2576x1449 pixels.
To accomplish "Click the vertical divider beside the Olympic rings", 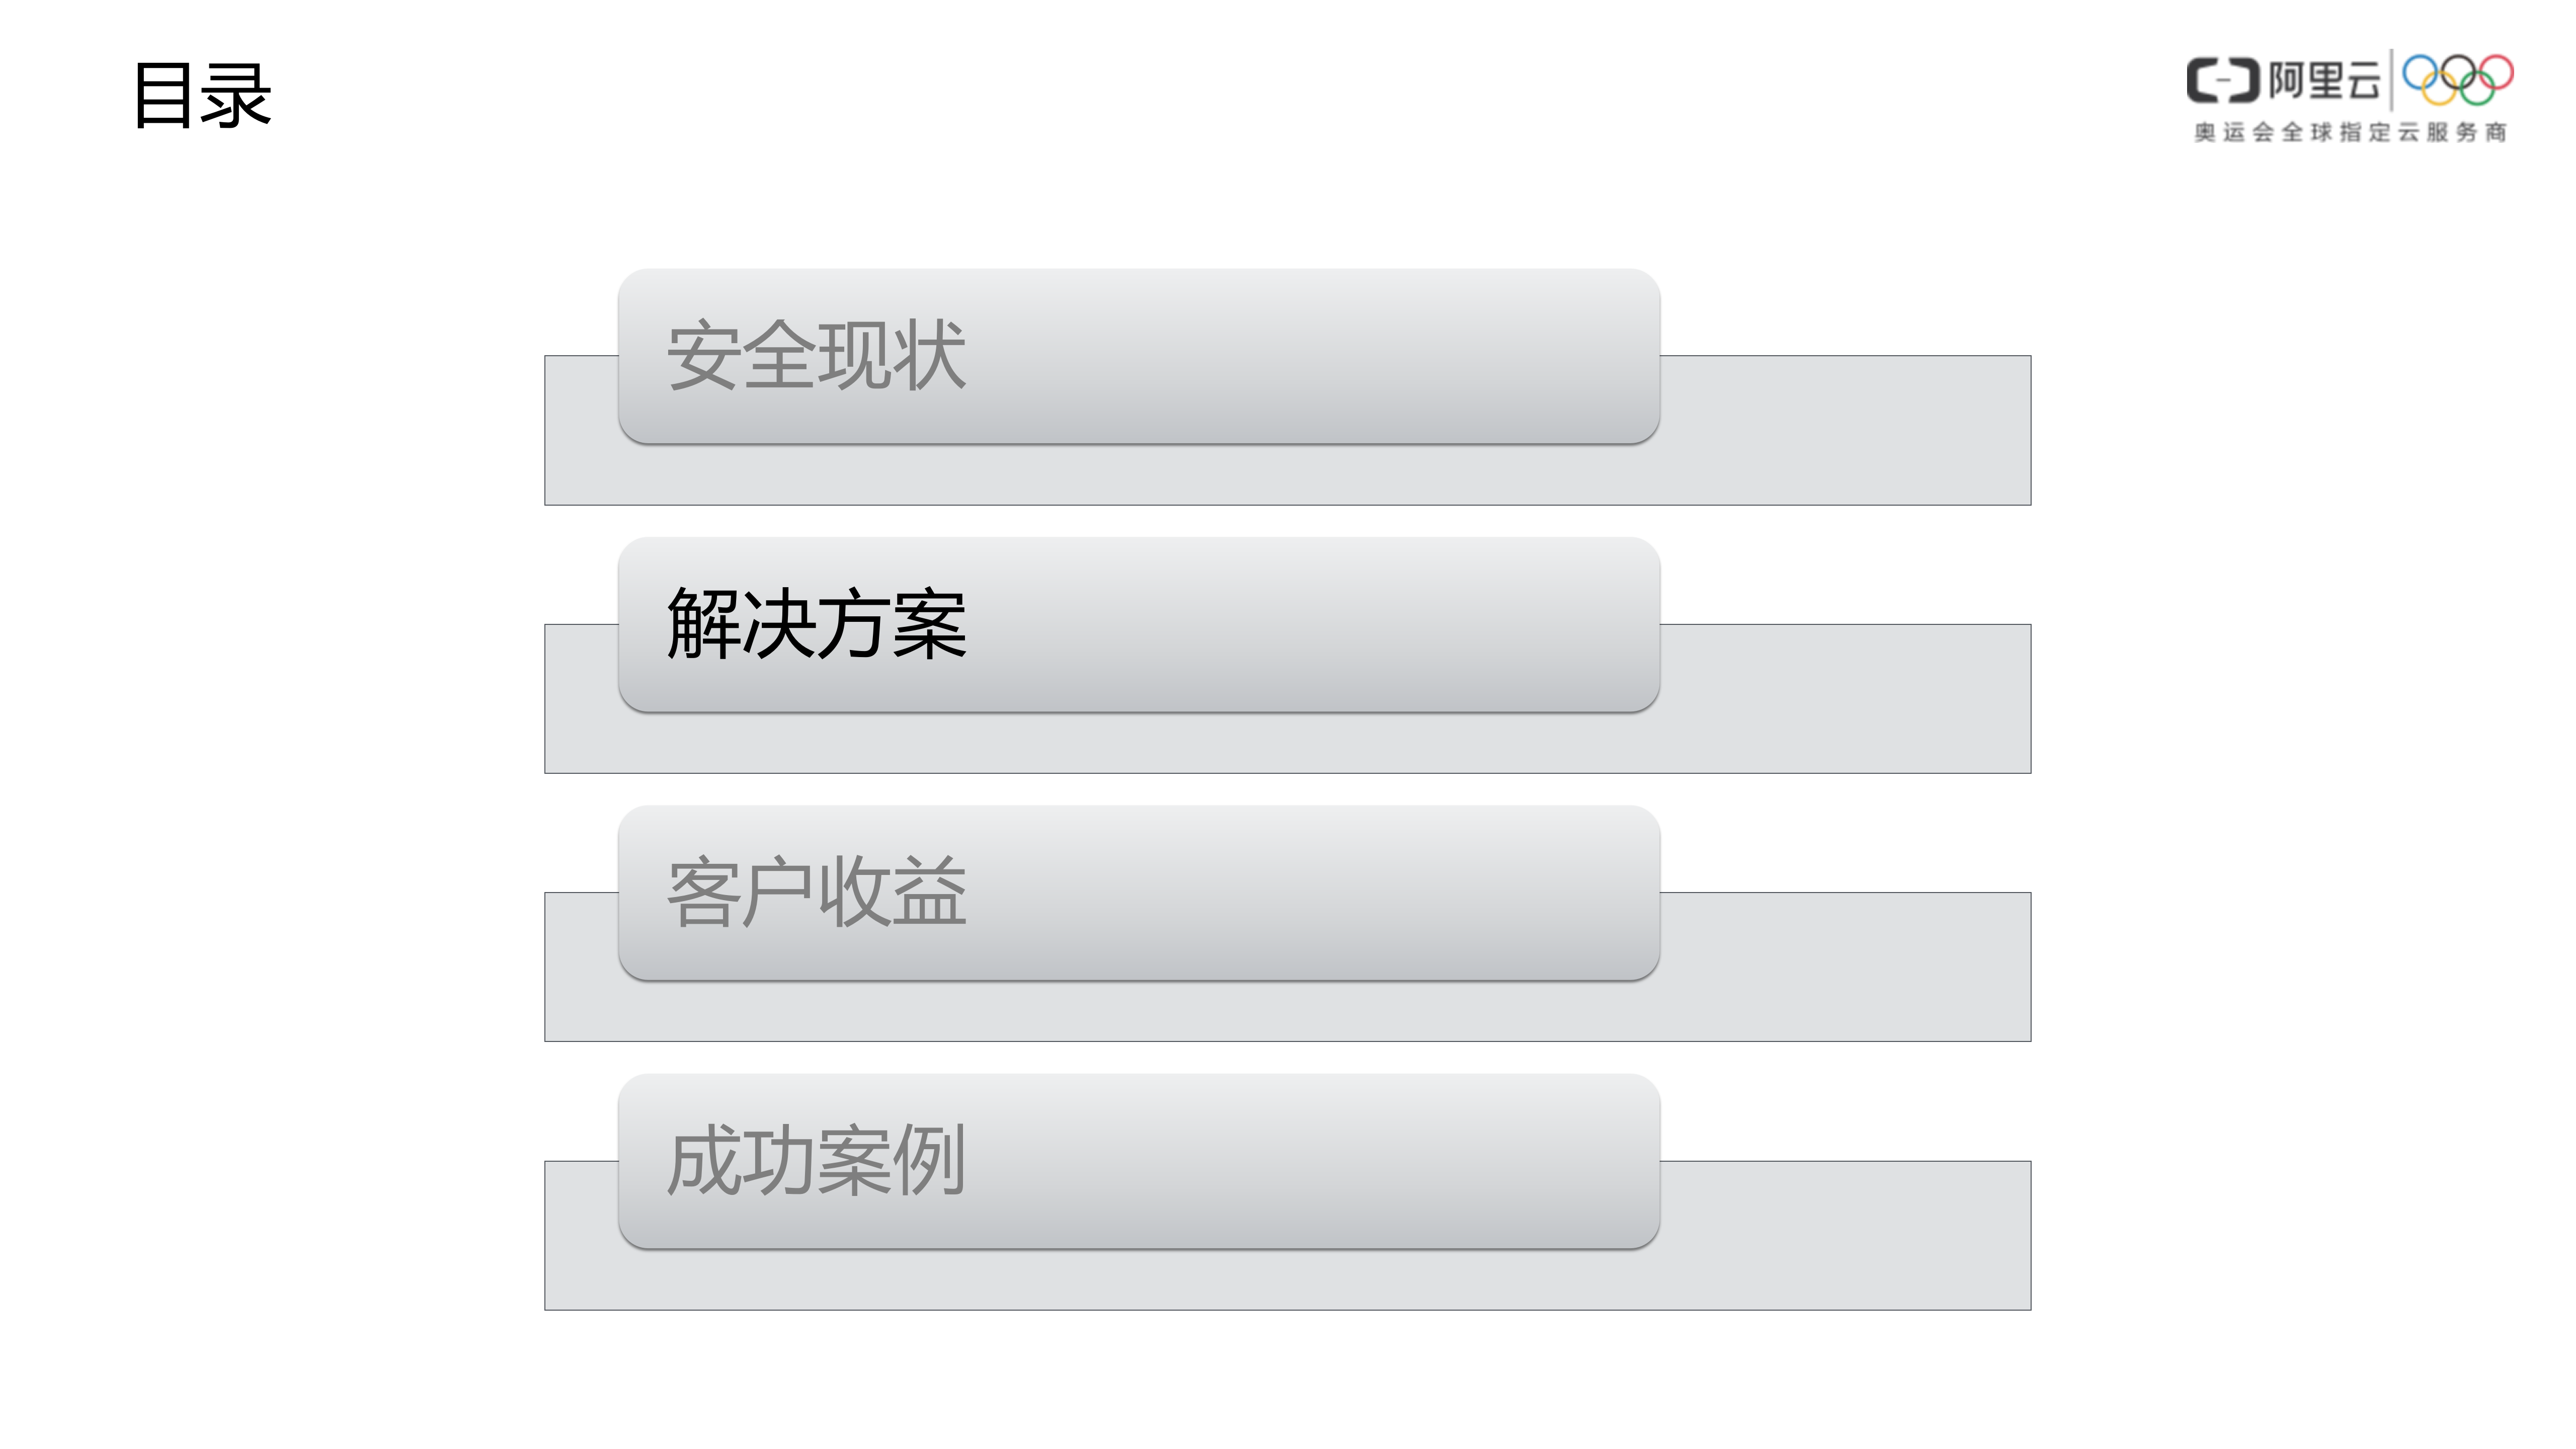I will pyautogui.click(x=2391, y=79).
